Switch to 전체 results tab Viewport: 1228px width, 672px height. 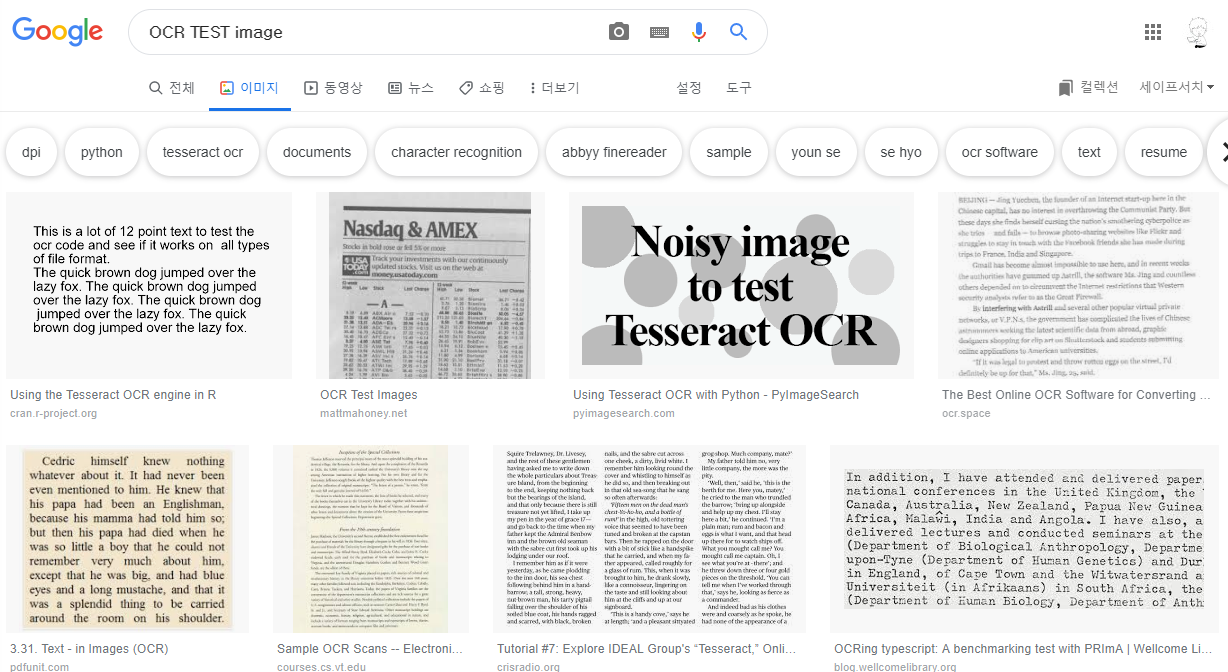point(172,88)
